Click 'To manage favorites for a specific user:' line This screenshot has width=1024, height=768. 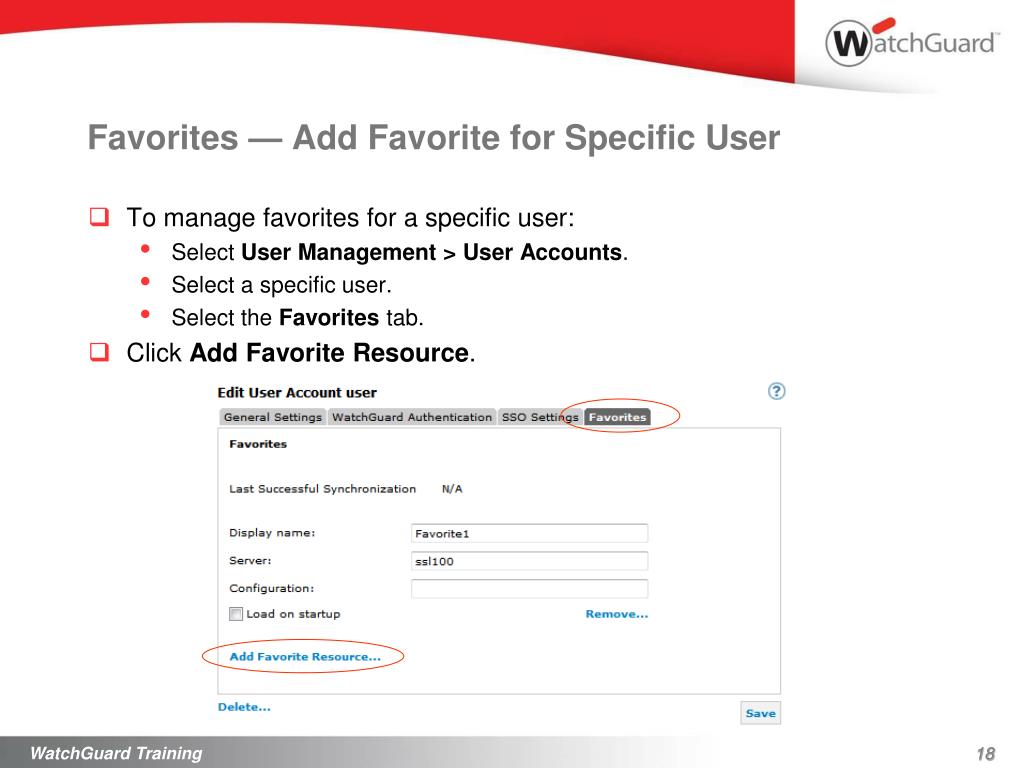tap(350, 217)
